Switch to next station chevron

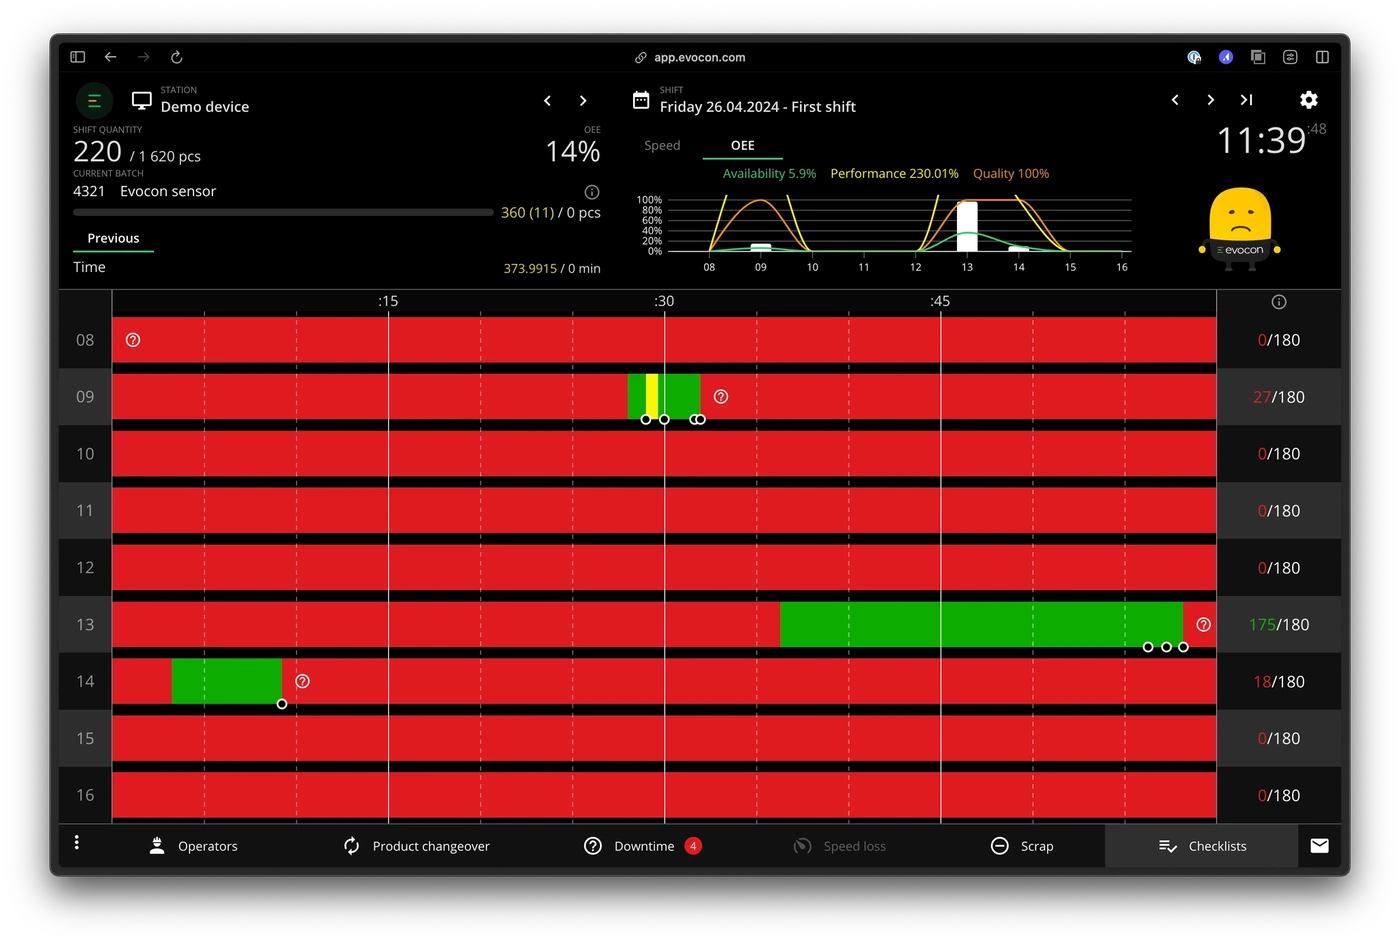point(583,101)
